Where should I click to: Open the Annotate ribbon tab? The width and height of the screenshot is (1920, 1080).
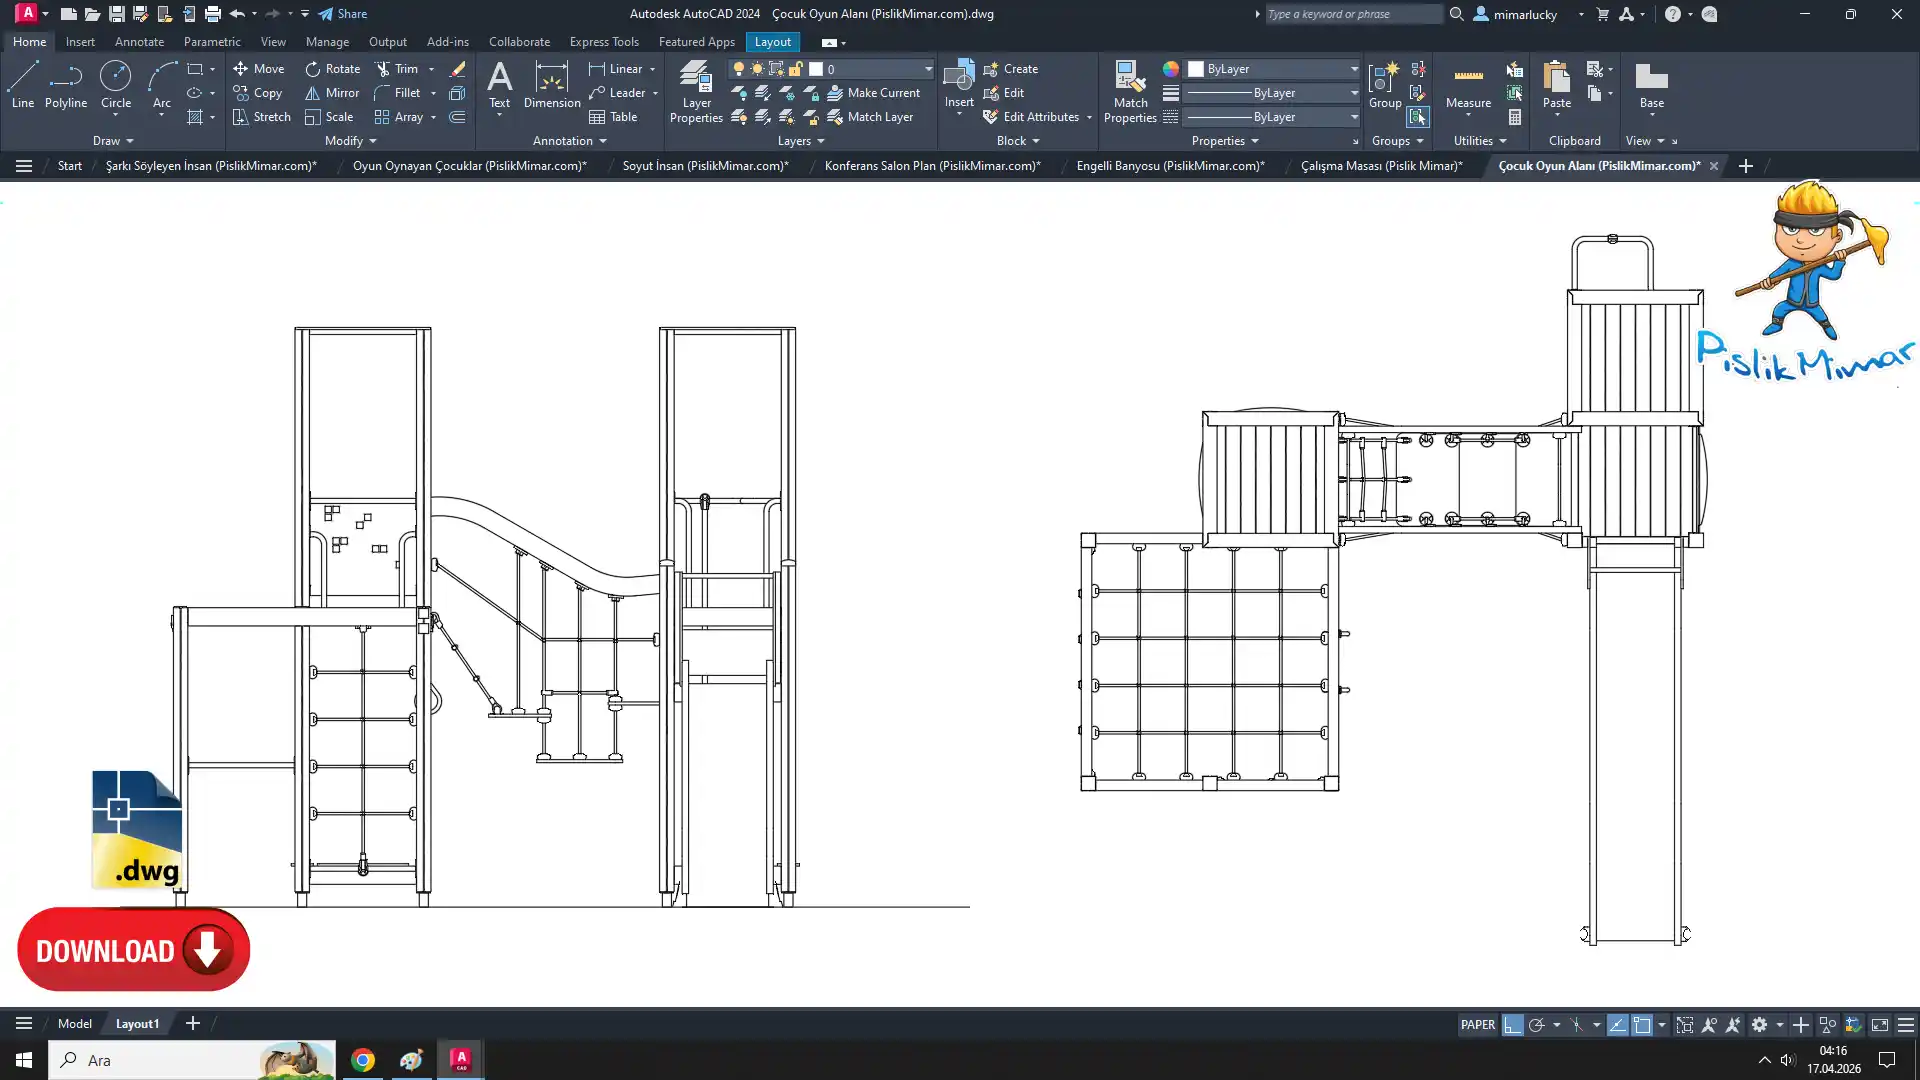(139, 42)
